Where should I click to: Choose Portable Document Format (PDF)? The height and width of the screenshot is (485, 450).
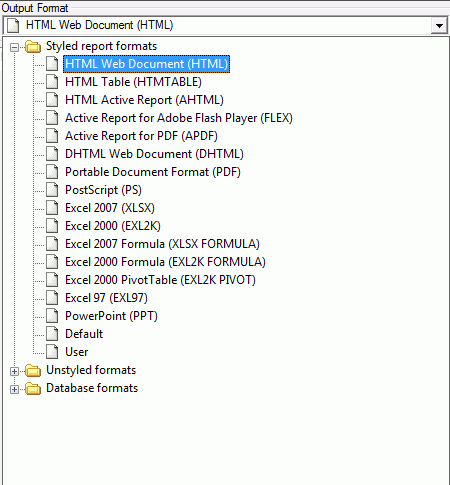tap(153, 172)
